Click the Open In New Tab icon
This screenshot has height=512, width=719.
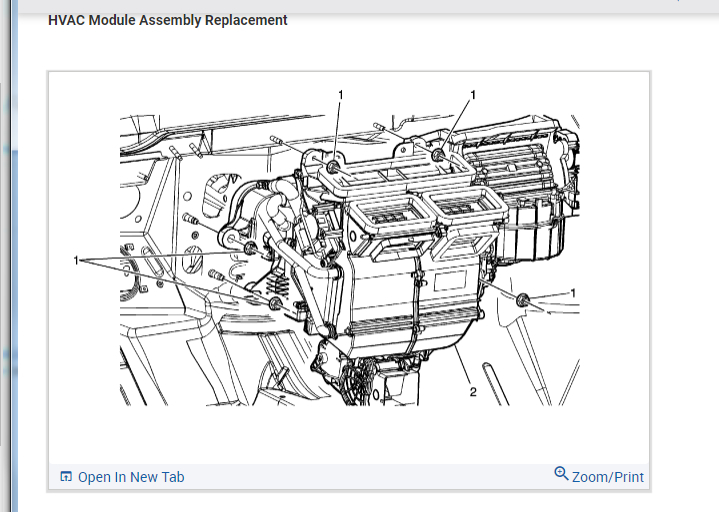pos(66,477)
